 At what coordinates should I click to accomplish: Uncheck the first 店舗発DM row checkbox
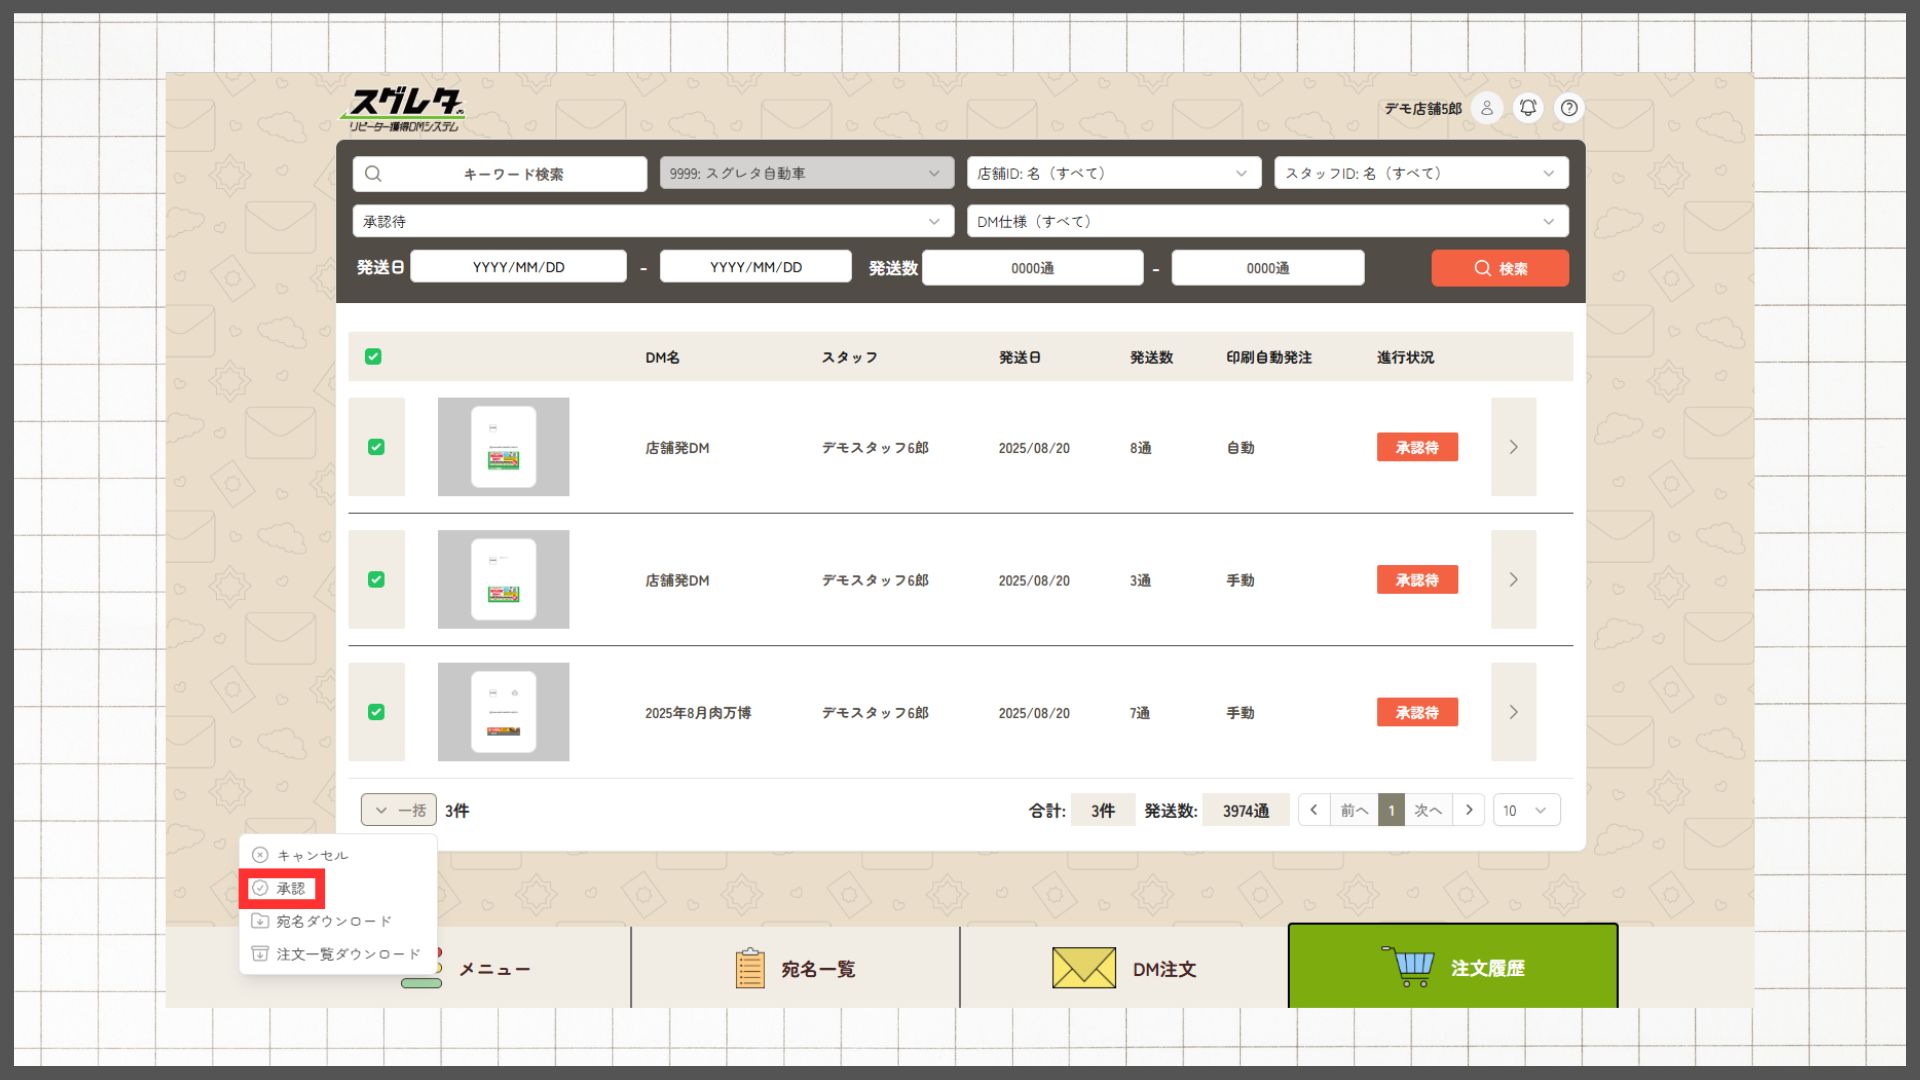pos(376,447)
